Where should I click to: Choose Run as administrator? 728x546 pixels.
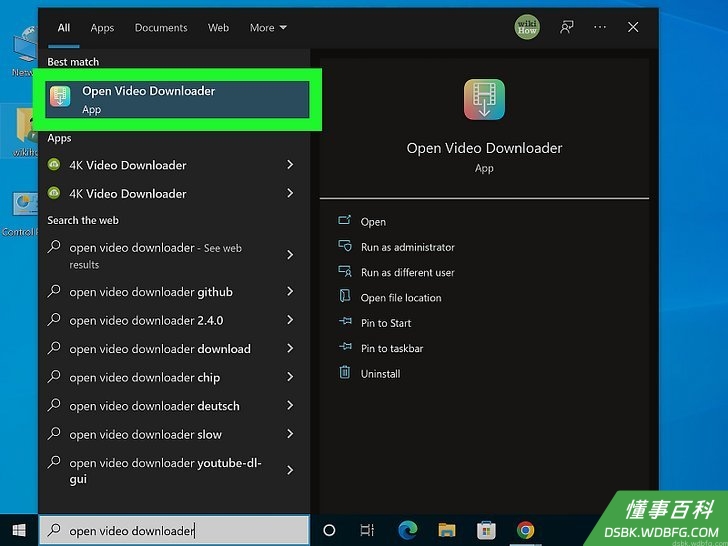(408, 247)
